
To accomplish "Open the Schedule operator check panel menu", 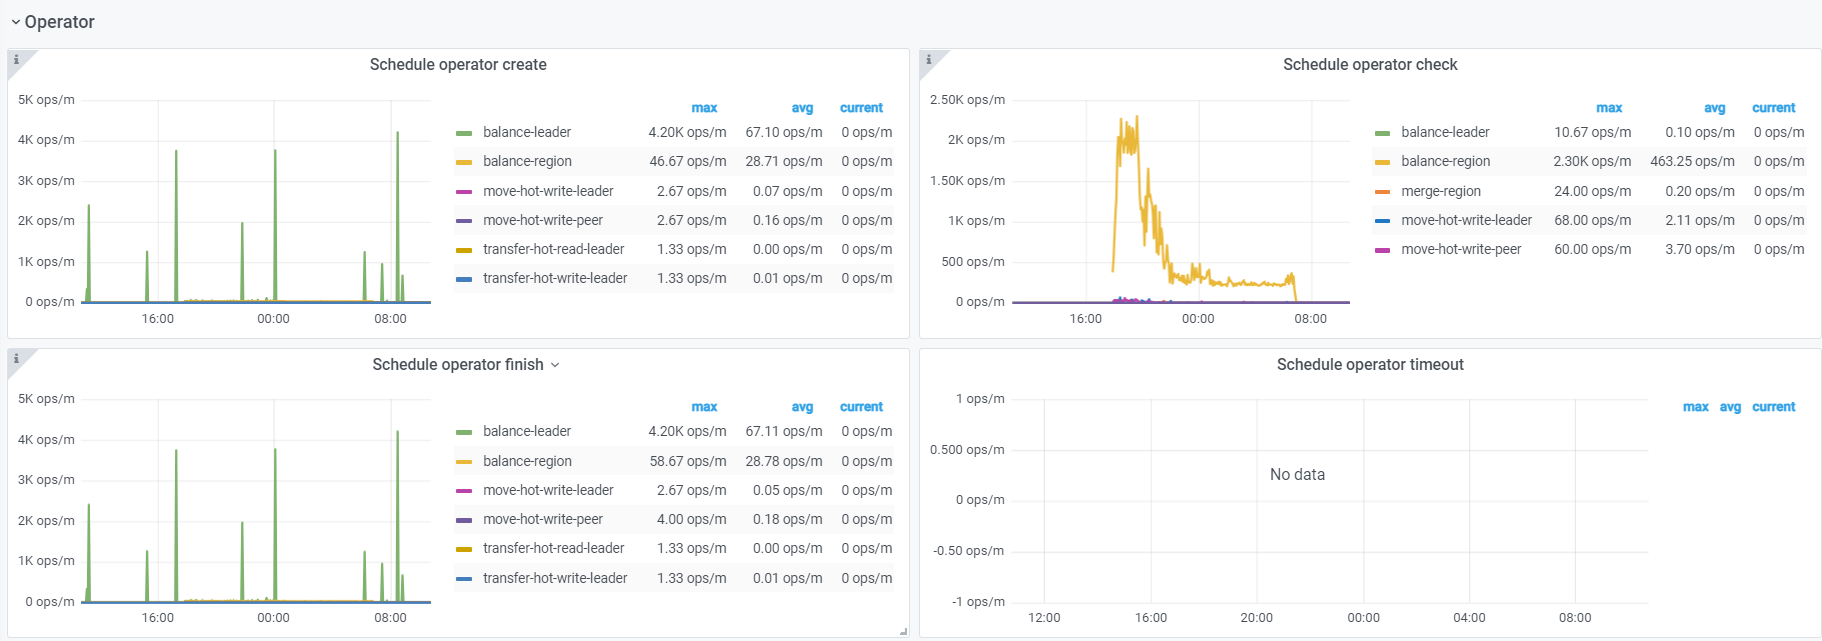I will click(x=1369, y=65).
